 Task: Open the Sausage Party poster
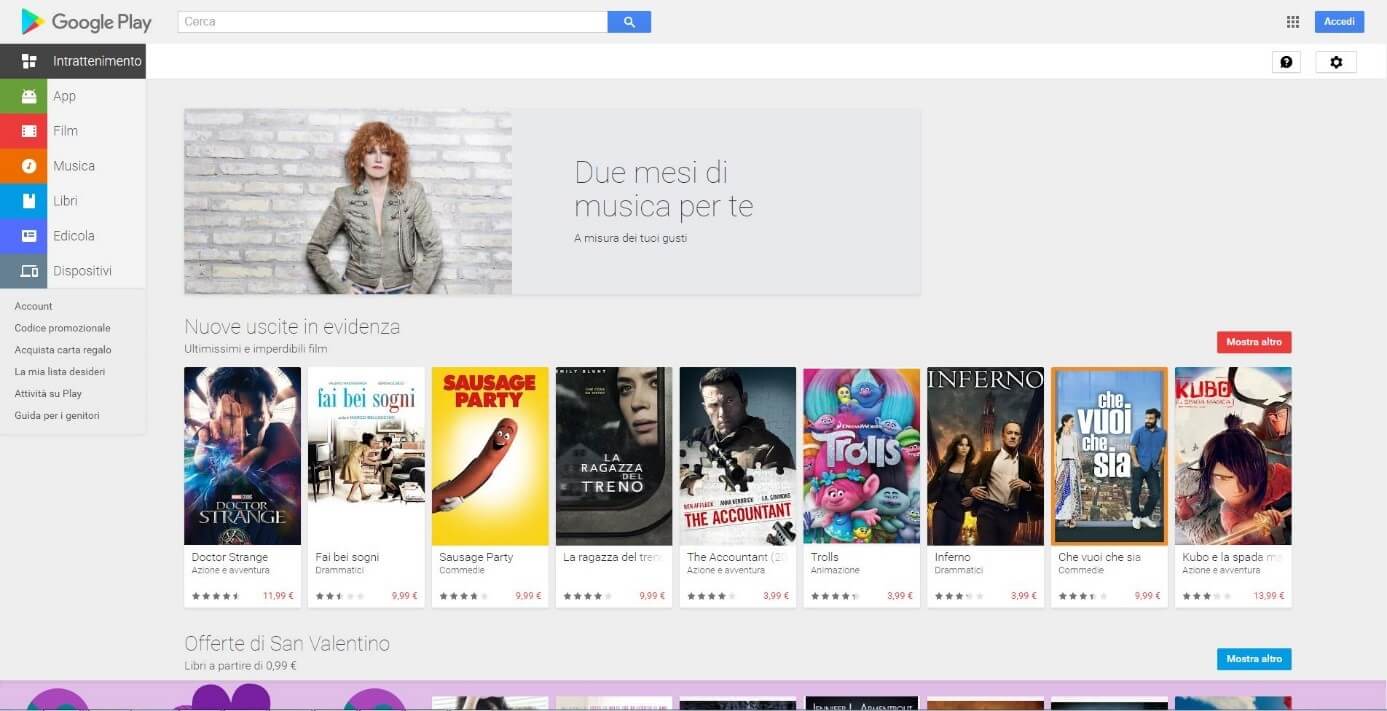point(490,456)
